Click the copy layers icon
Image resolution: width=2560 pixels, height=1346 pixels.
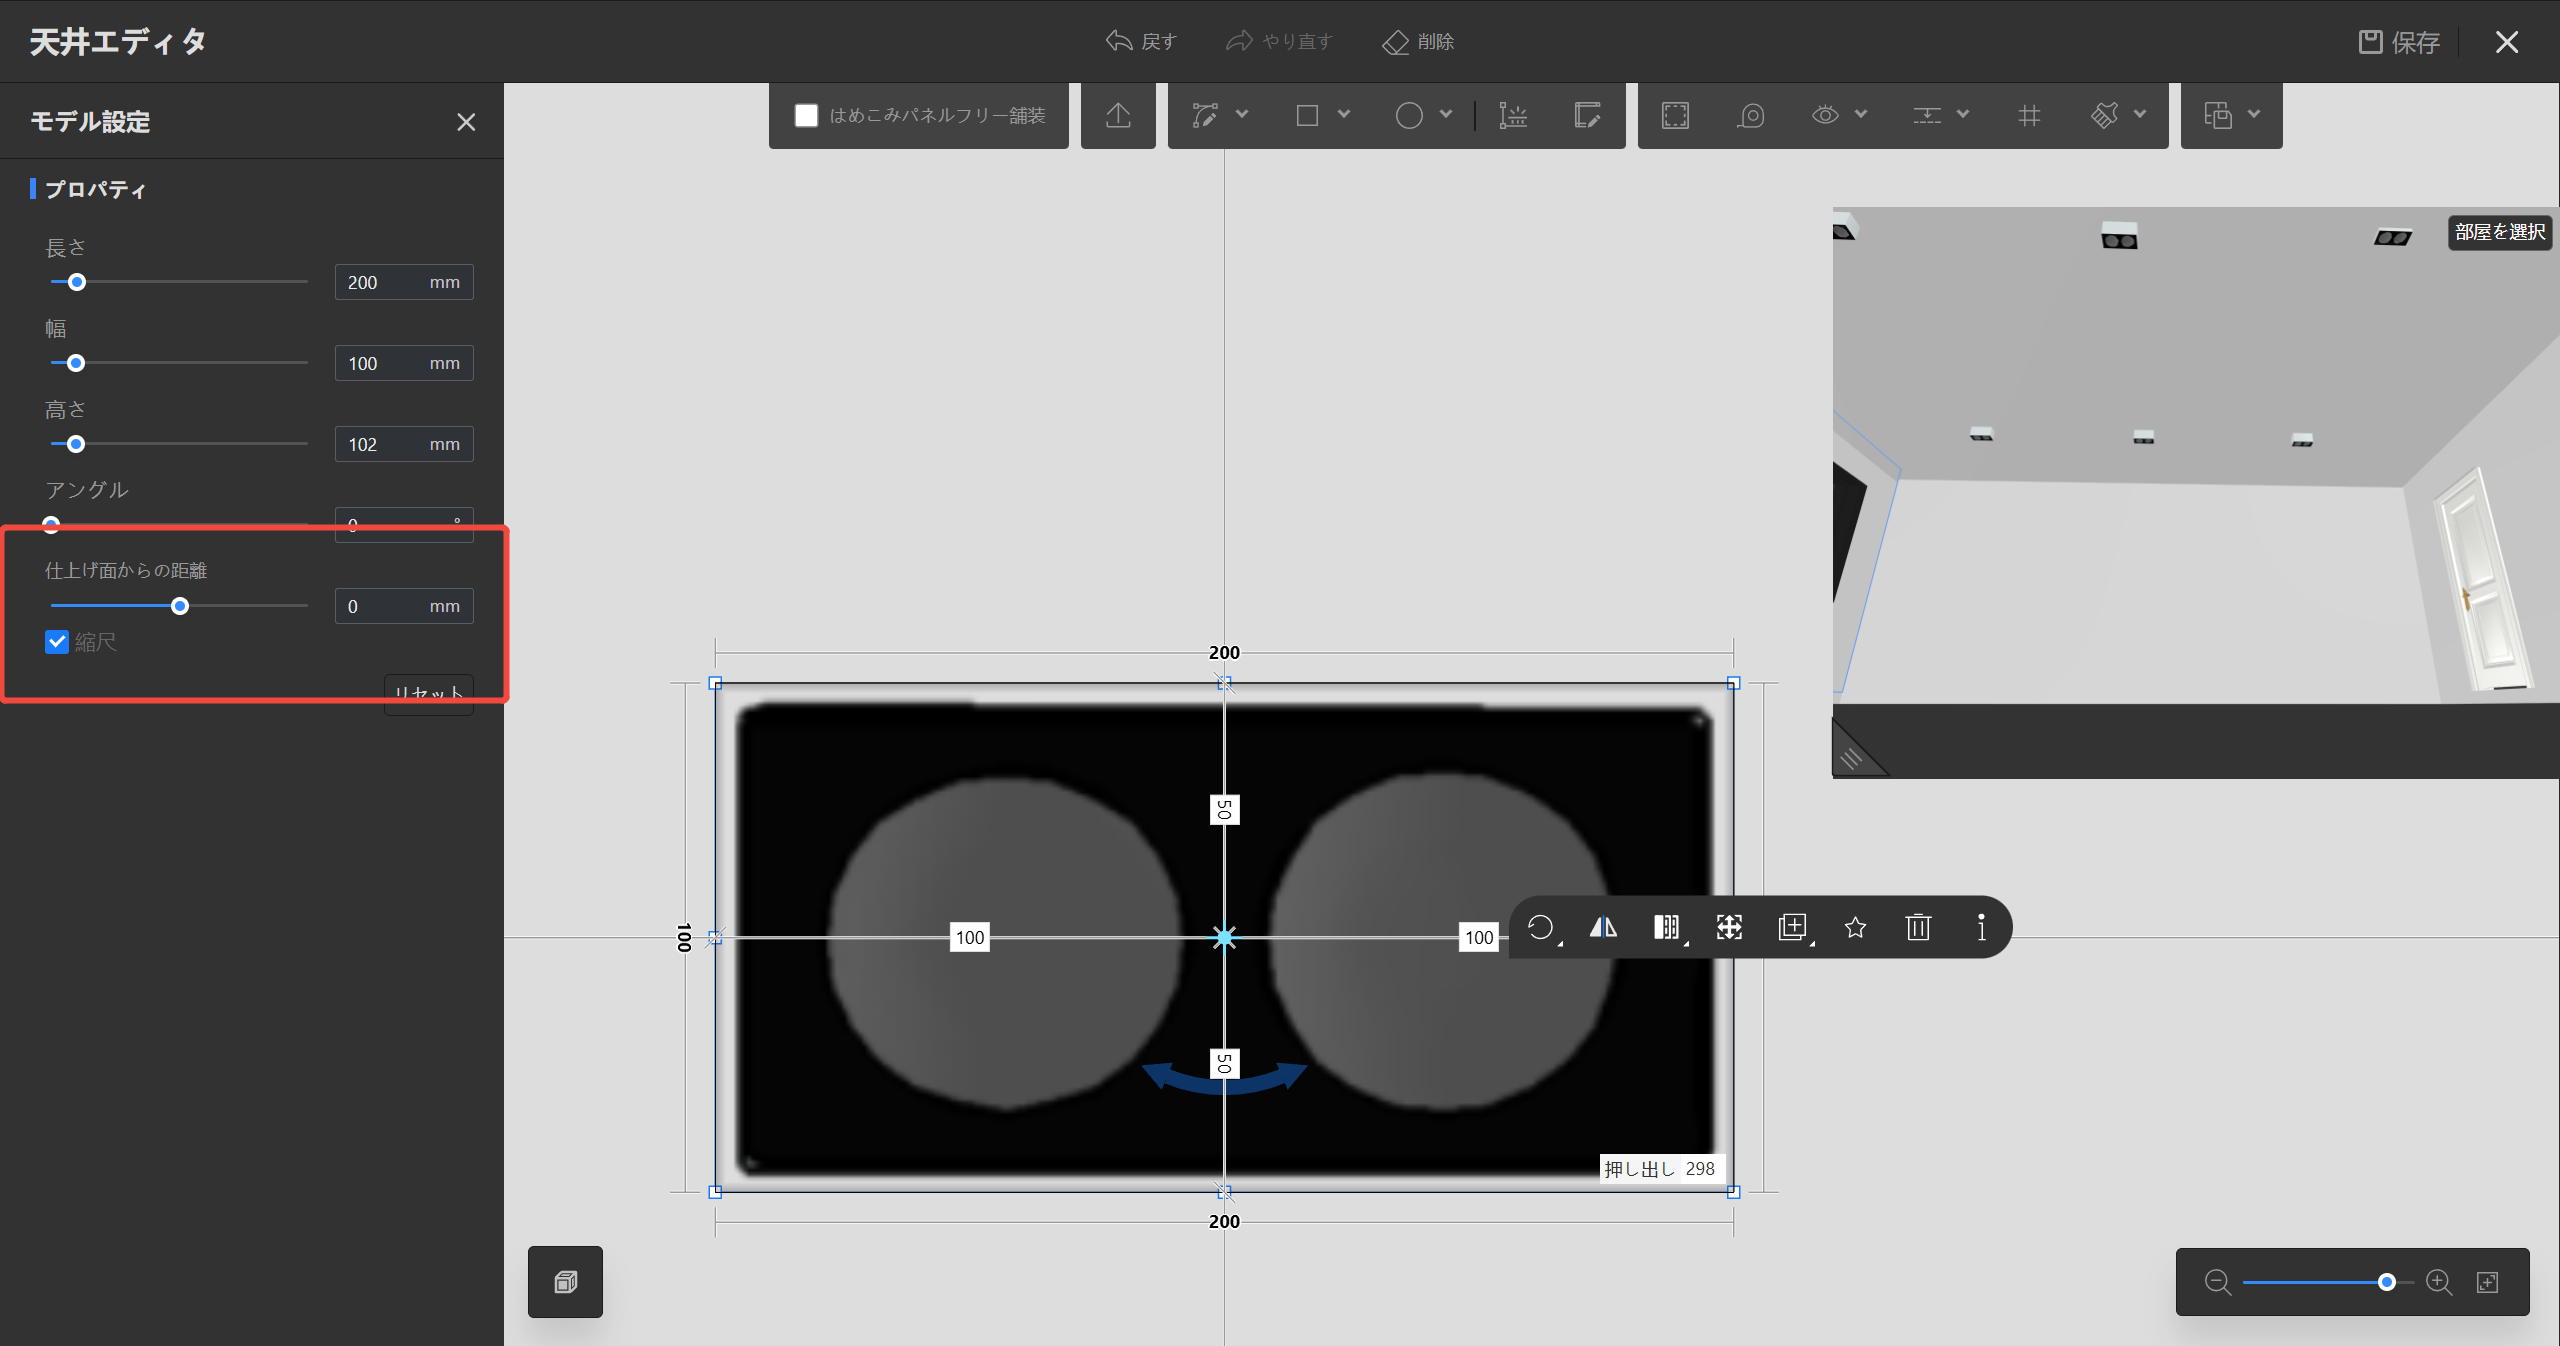(2218, 116)
